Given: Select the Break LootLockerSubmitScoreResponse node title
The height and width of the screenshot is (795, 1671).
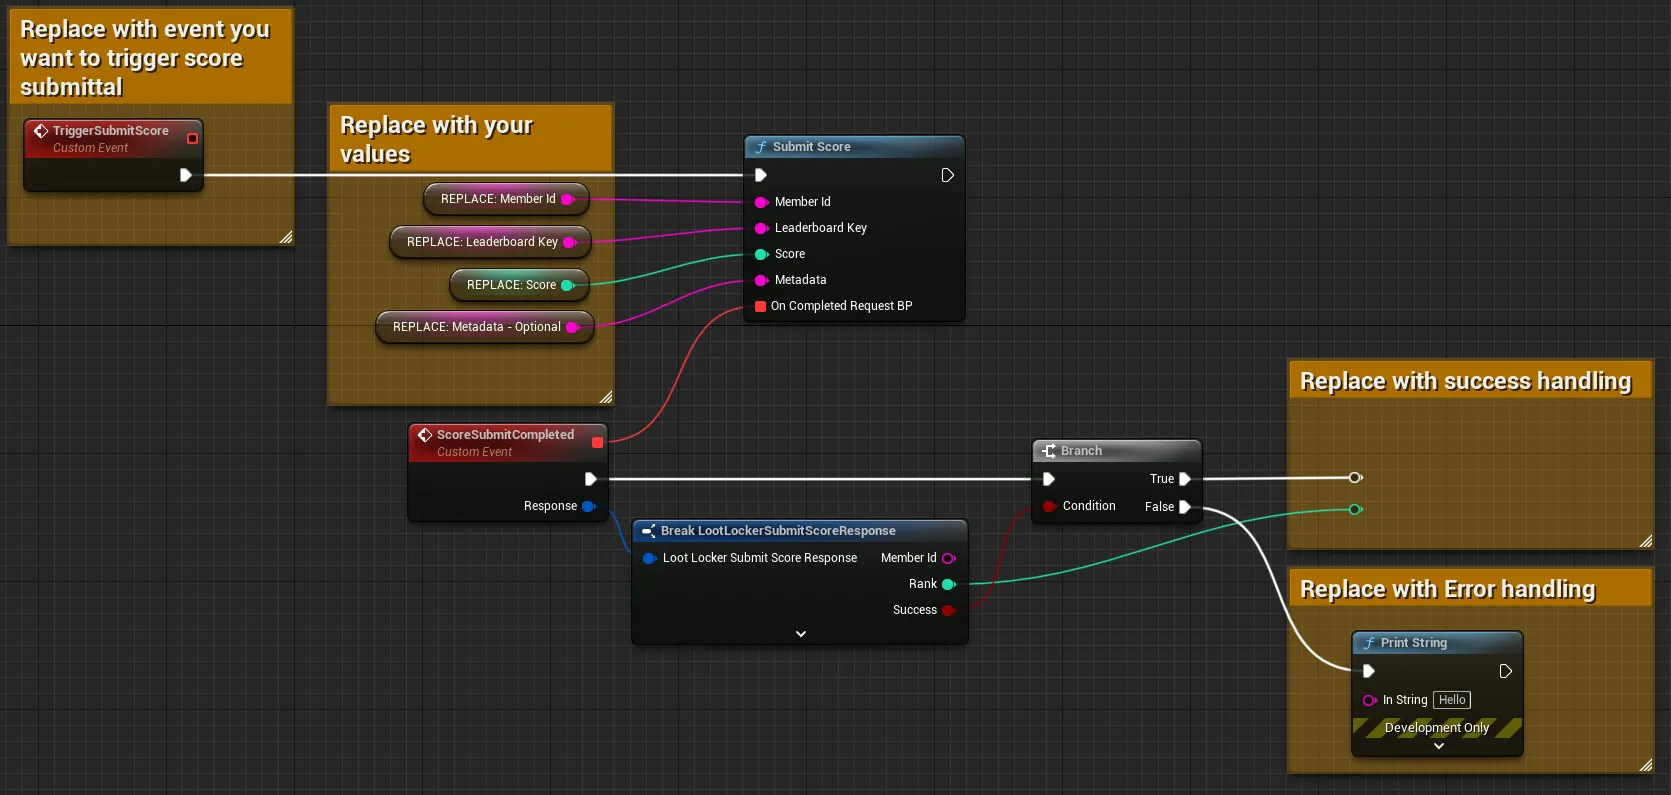Looking at the screenshot, I should (778, 531).
